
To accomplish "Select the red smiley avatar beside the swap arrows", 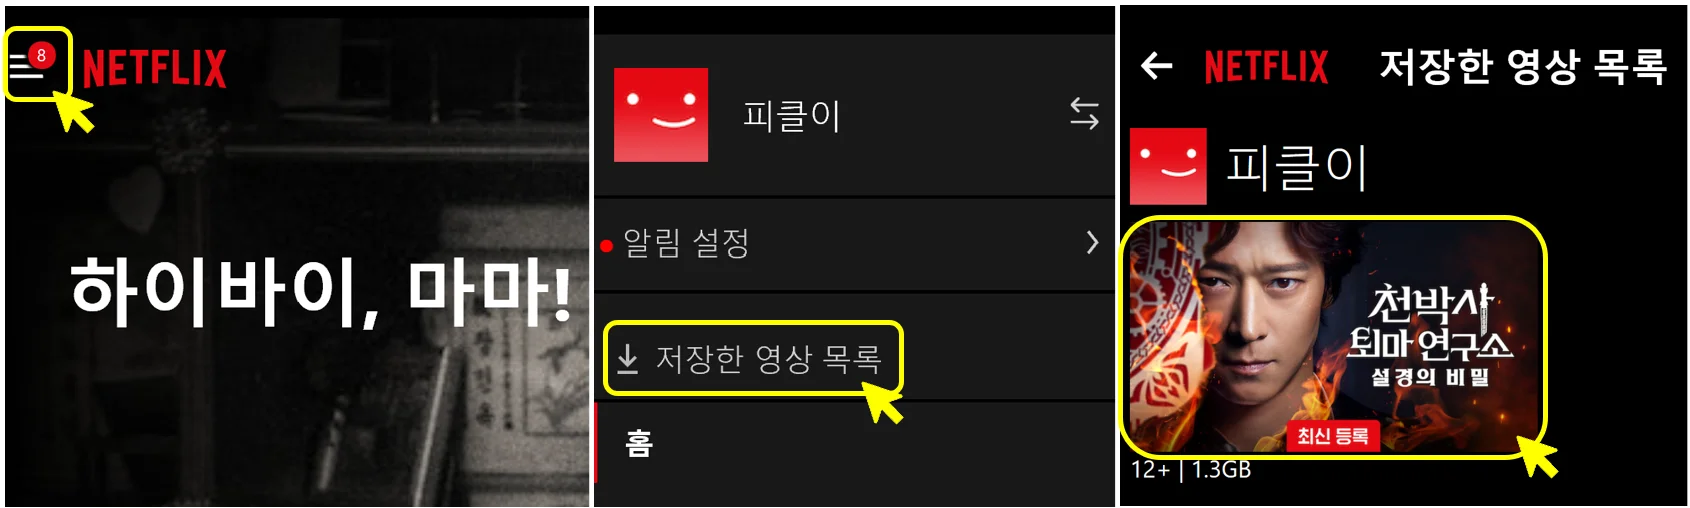I will [661, 115].
